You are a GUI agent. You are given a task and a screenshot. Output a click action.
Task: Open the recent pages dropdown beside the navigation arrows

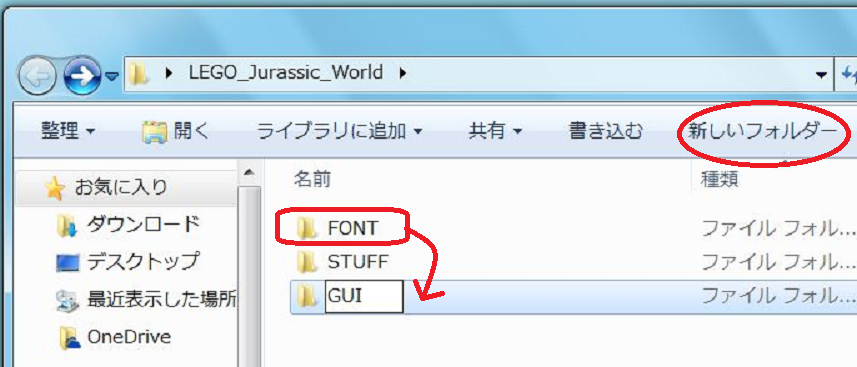(111, 77)
